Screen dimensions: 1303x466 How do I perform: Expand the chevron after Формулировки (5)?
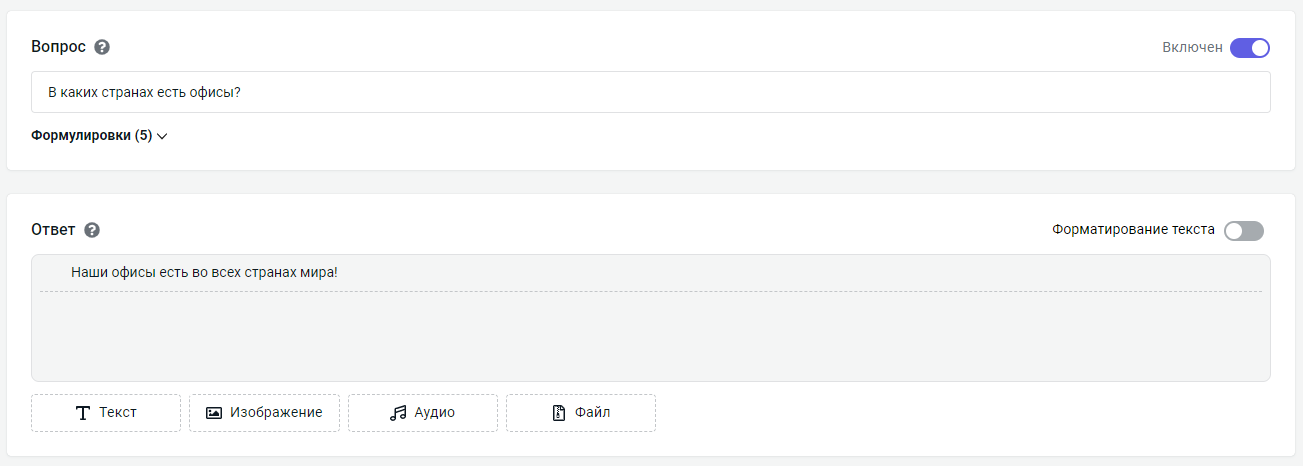pos(162,136)
